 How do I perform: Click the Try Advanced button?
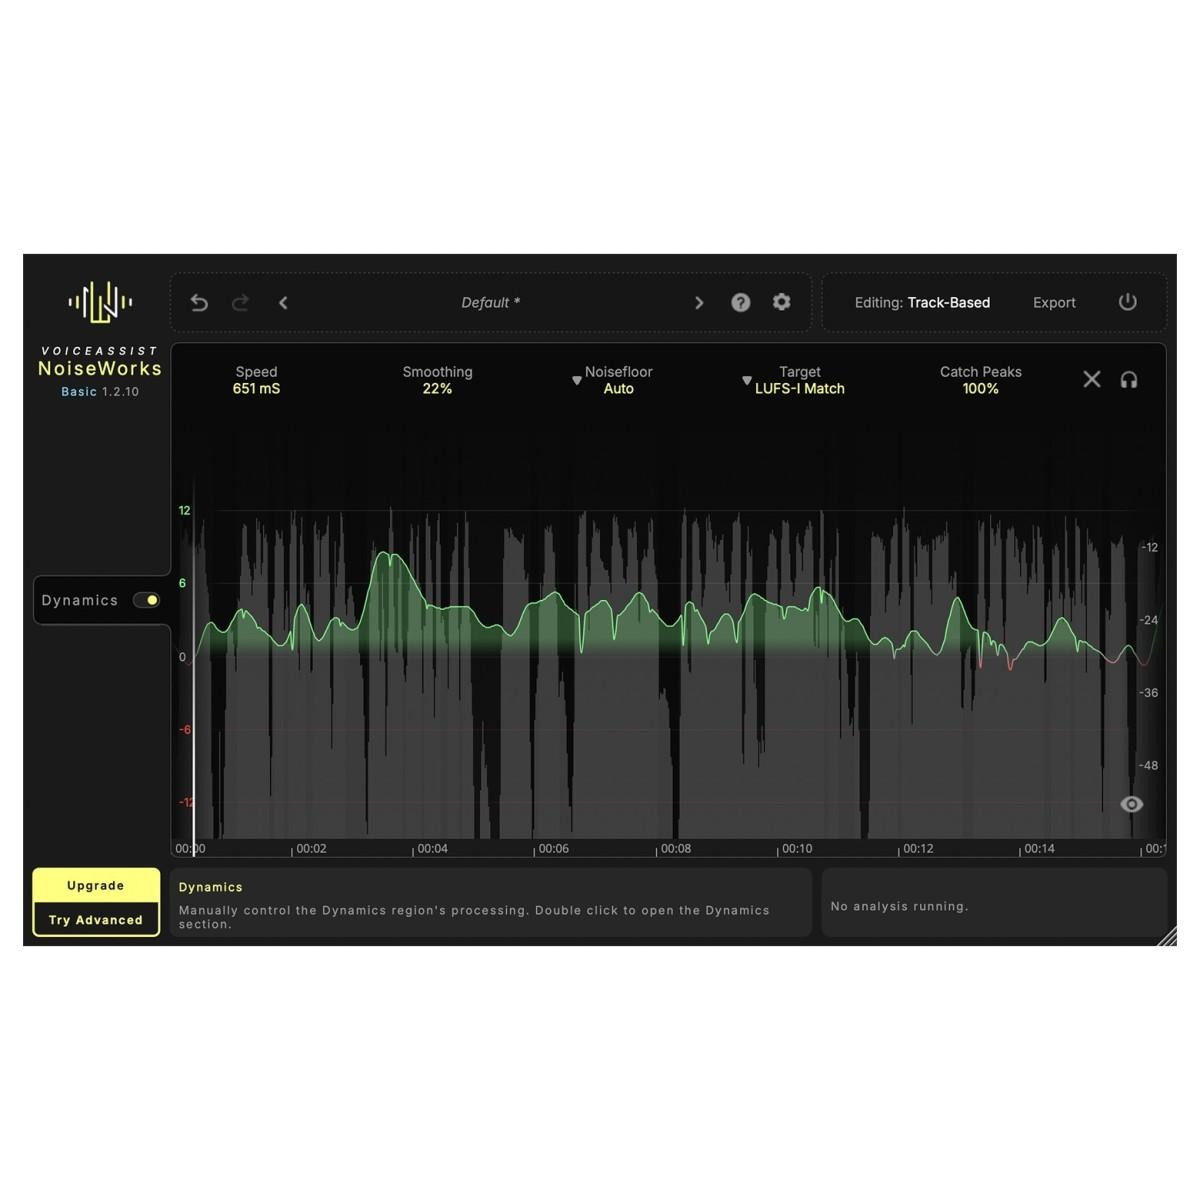96,919
